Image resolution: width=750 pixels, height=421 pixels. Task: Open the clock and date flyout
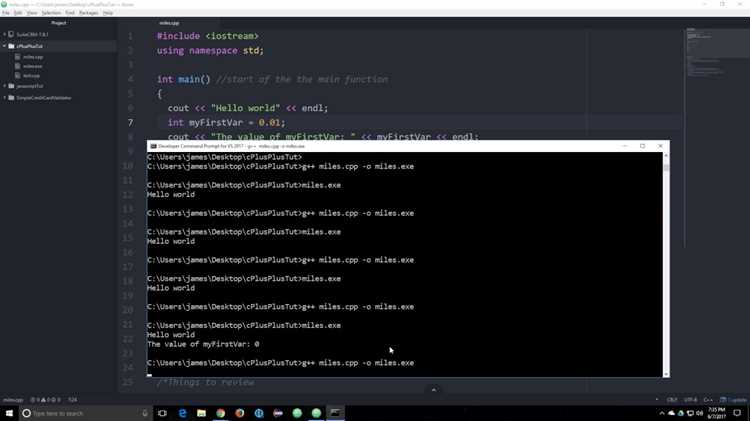point(716,413)
